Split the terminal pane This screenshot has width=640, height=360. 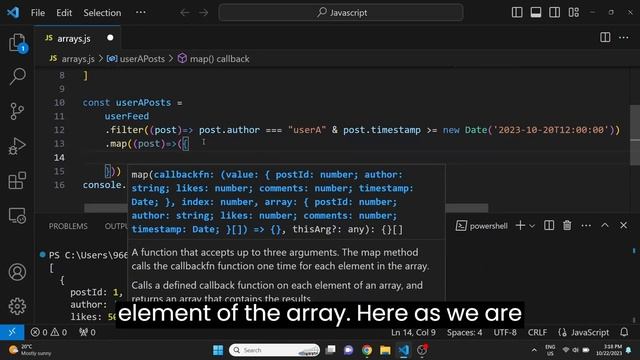click(549, 225)
